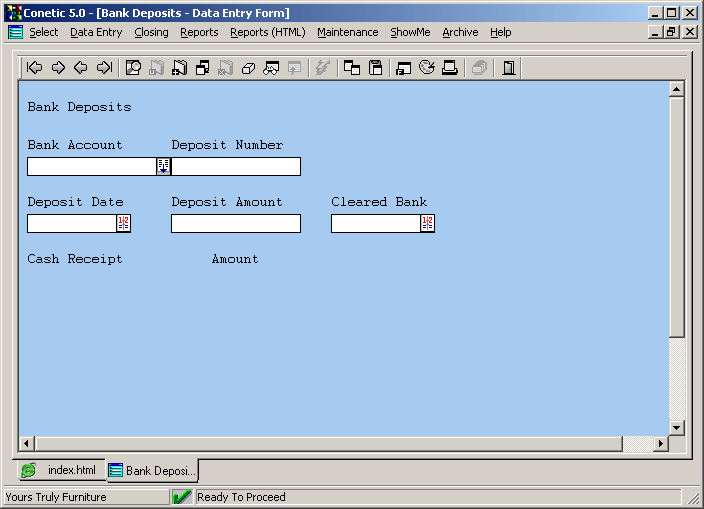Open the Cleared Bank date picker
This screenshot has height=509, width=704.
click(427, 223)
